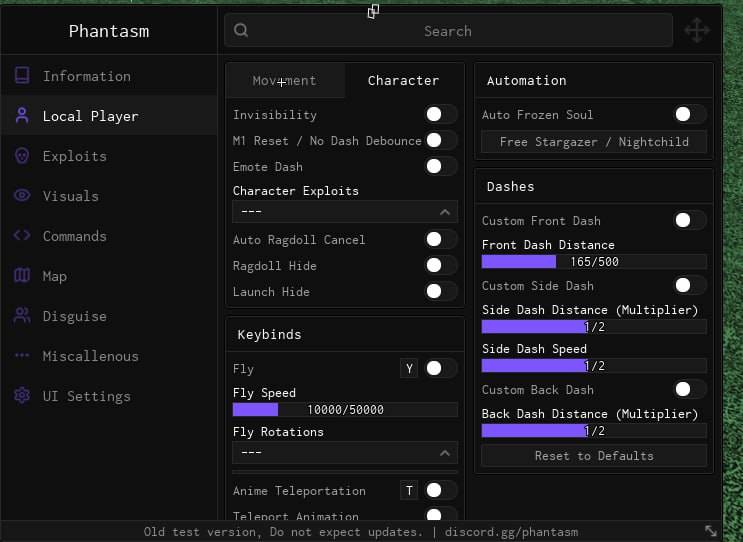The height and width of the screenshot is (542, 743).
Task: Click the search magnifier icon
Action: [241, 30]
